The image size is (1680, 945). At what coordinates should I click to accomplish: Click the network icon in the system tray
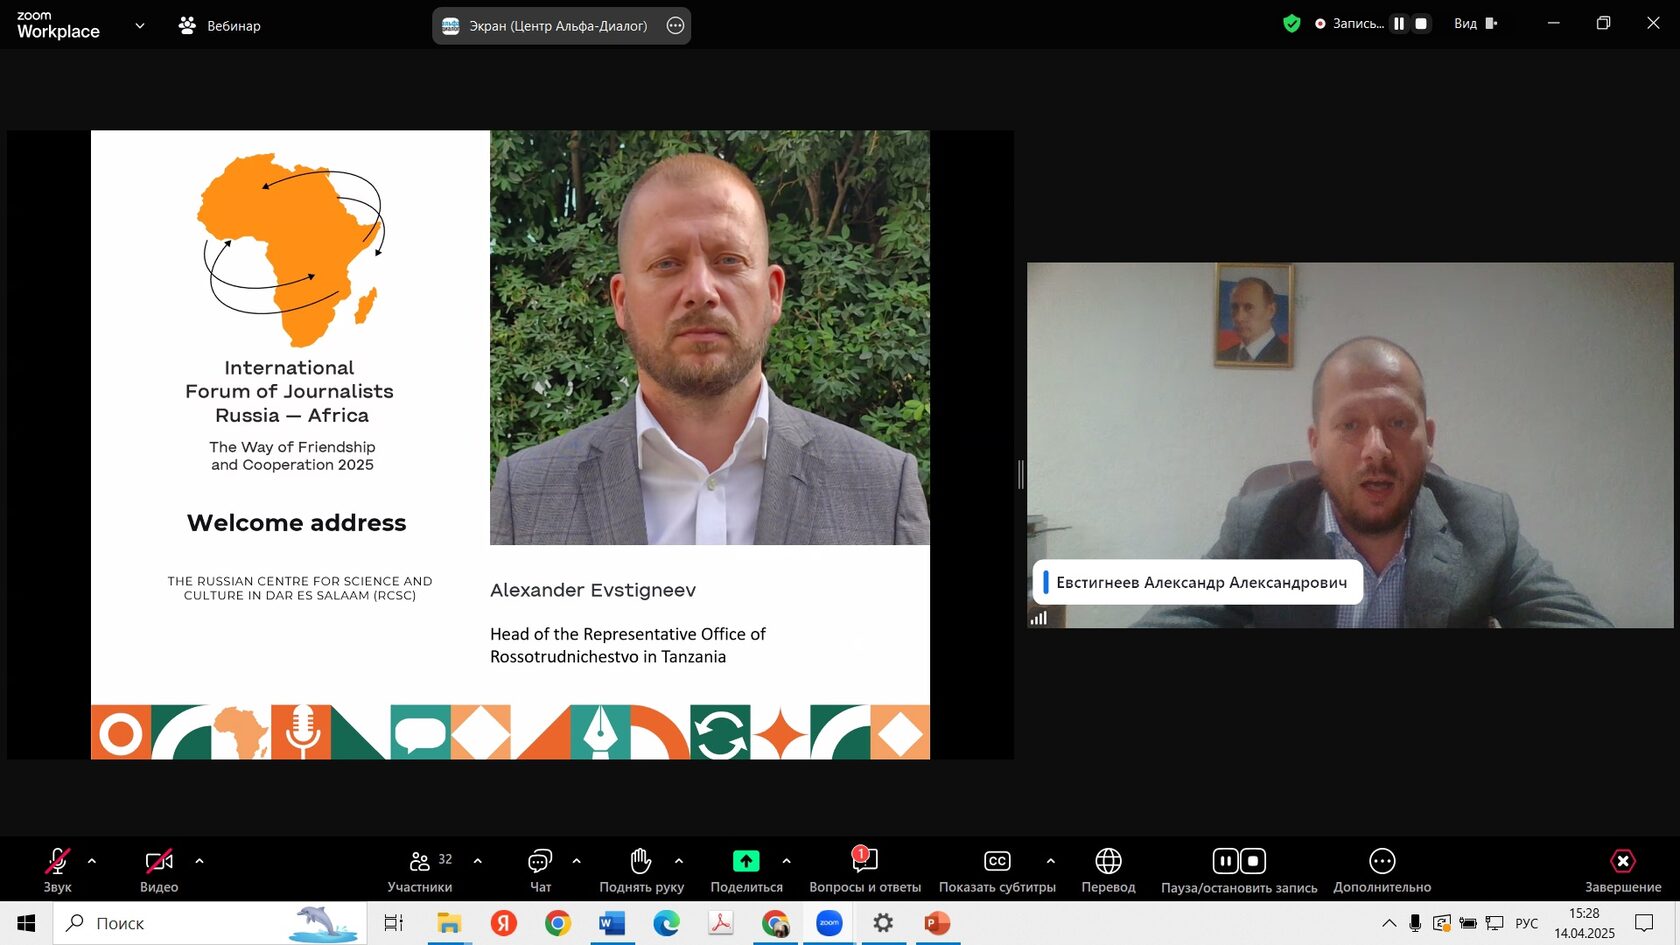1495,923
